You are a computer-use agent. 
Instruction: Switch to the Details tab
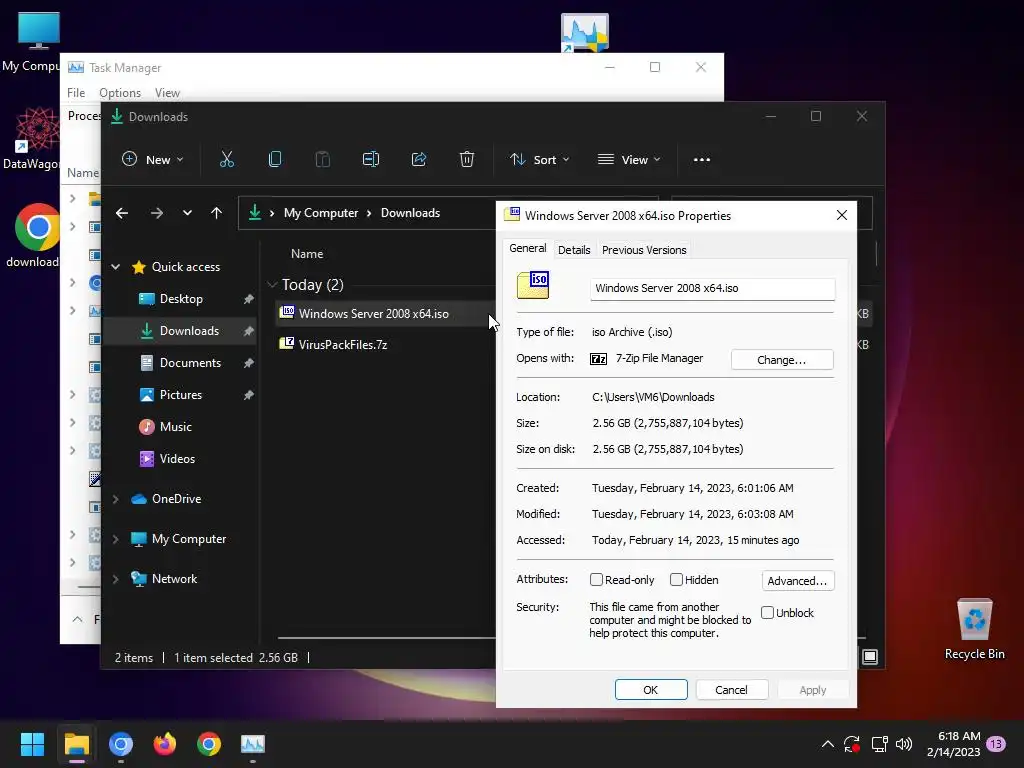[x=574, y=250]
